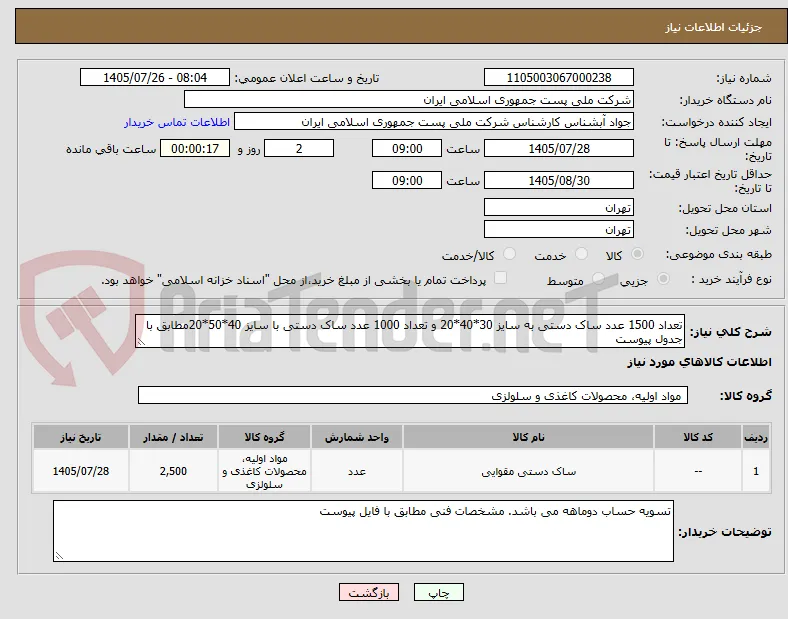Click the ساک دستی مقوایی cell
Image resolution: width=788 pixels, height=619 pixels.
pos(528,471)
